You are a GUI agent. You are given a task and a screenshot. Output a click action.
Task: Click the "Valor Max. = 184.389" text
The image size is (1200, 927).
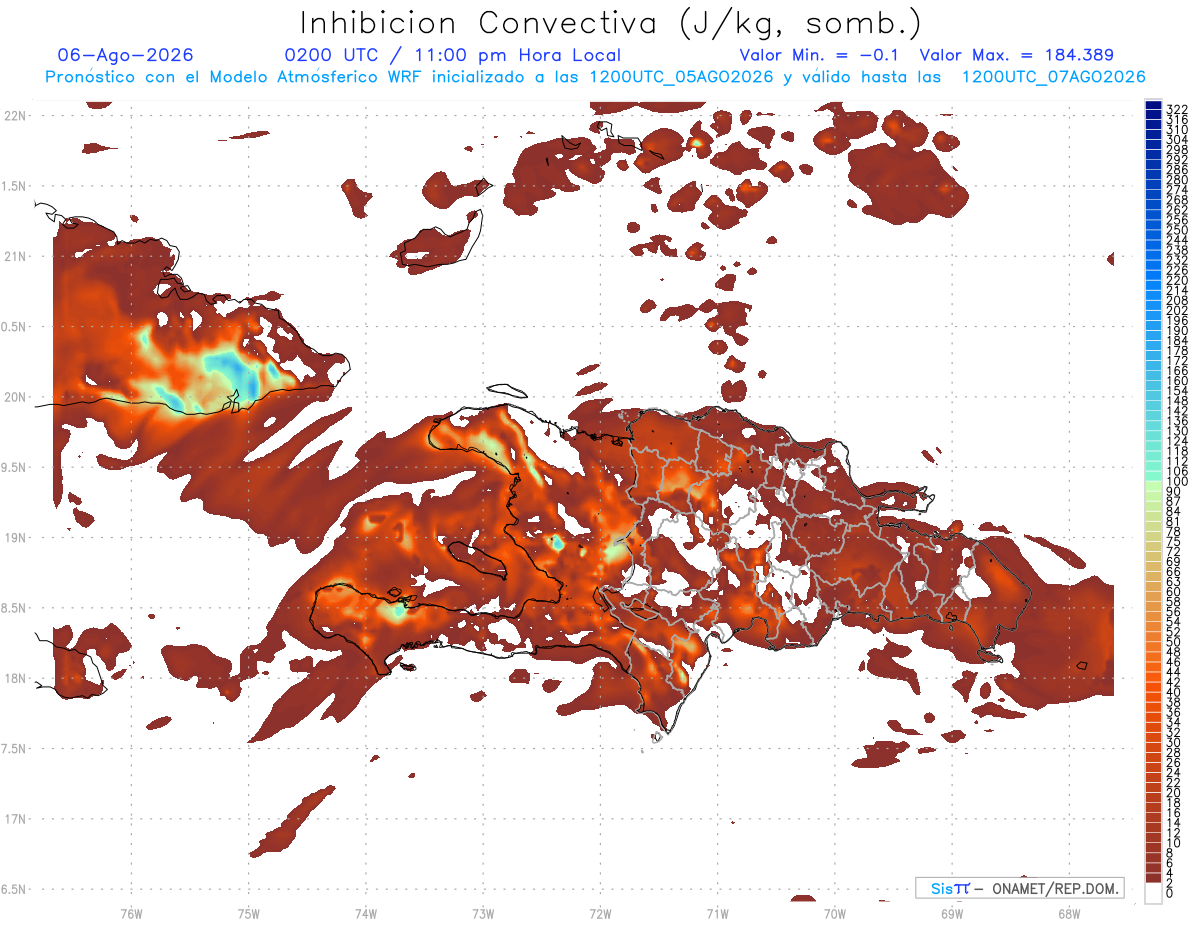click(x=1017, y=55)
